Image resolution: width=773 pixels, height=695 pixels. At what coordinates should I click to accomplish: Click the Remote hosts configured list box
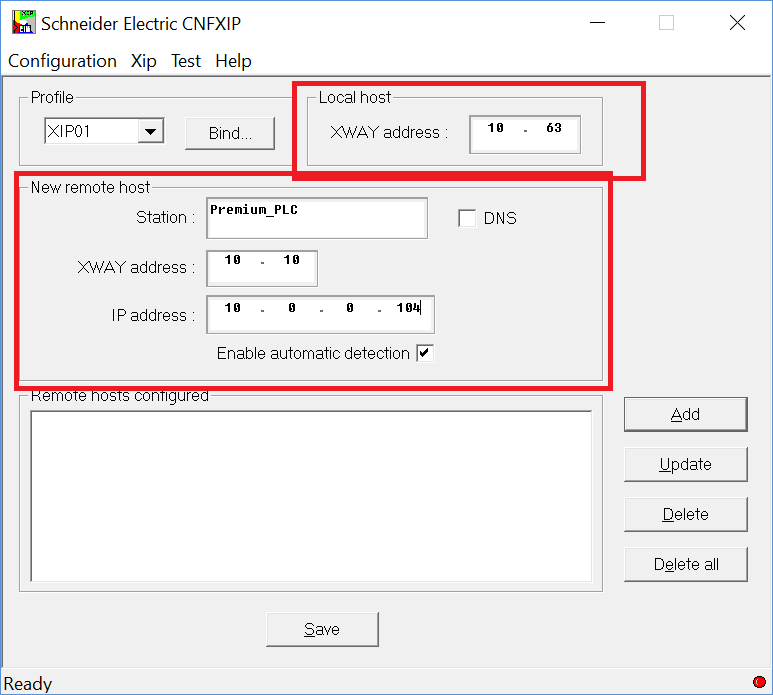tap(311, 496)
